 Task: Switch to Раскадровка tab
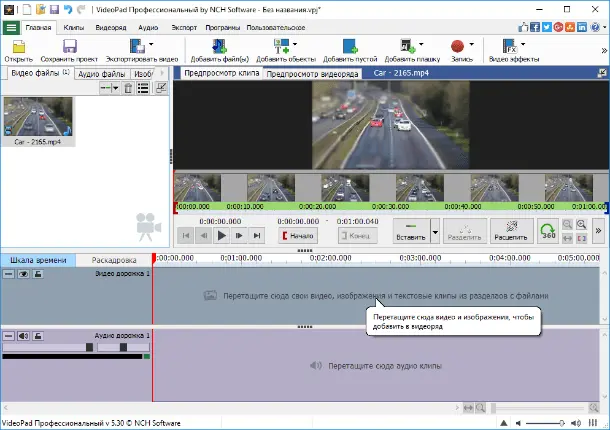(114, 260)
